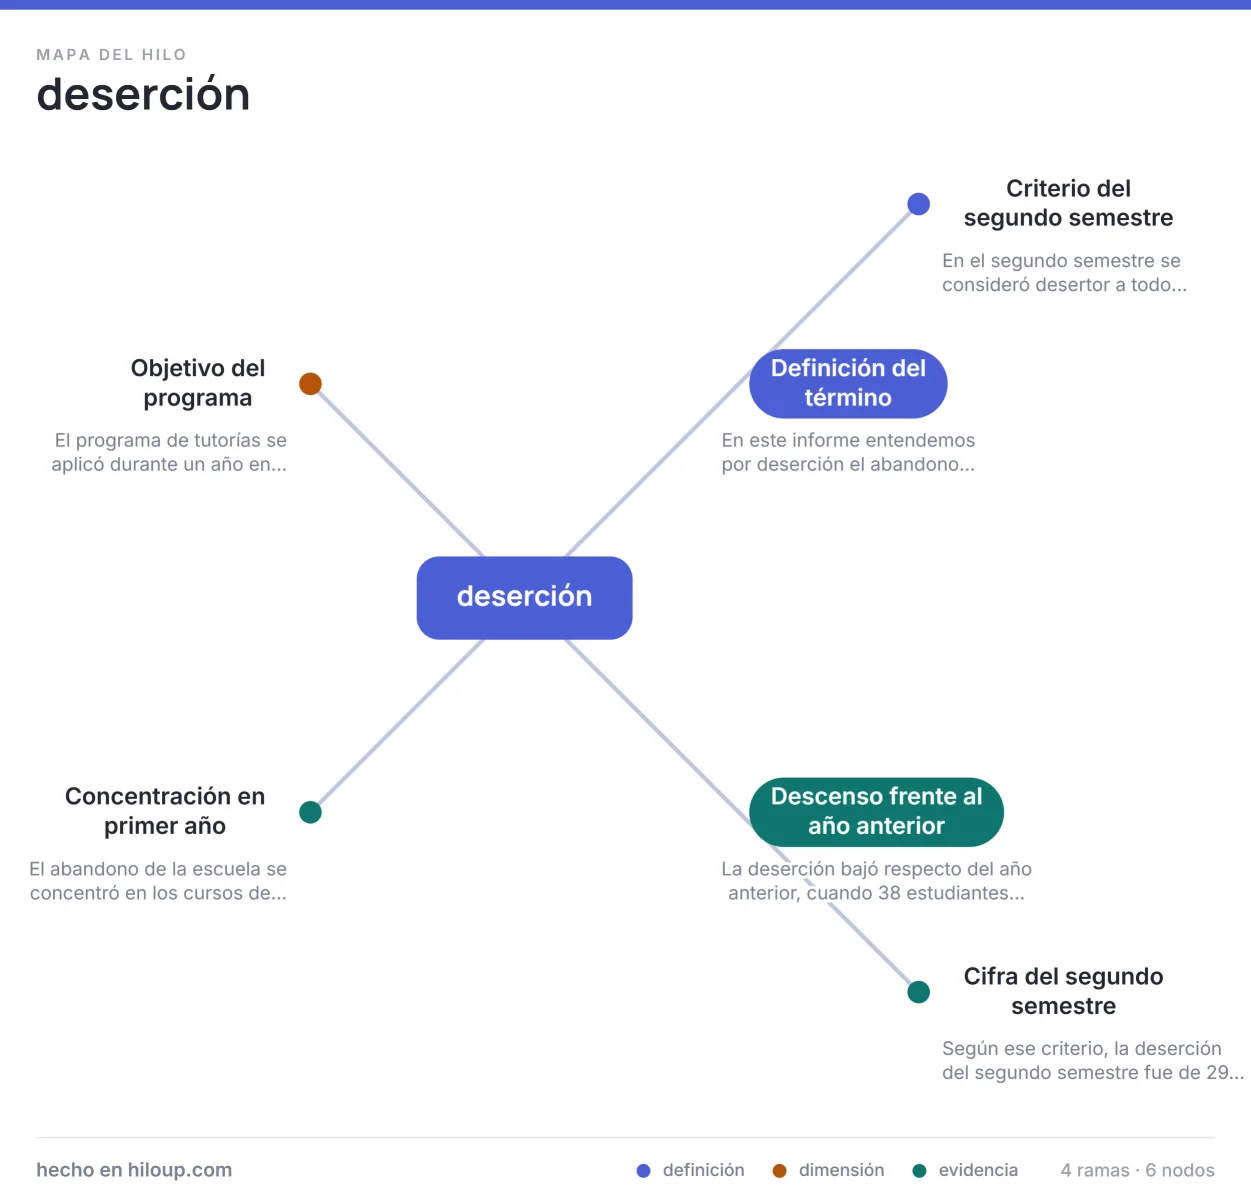The width and height of the screenshot is (1251, 1193).
Task: Click the green evidencia legend dot
Action: (919, 1171)
